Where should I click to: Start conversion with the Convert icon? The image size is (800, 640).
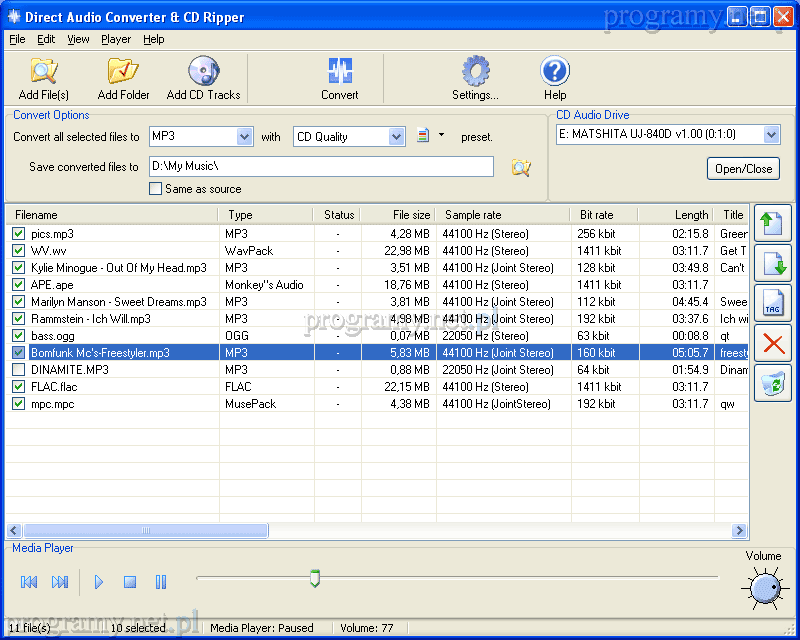[340, 72]
